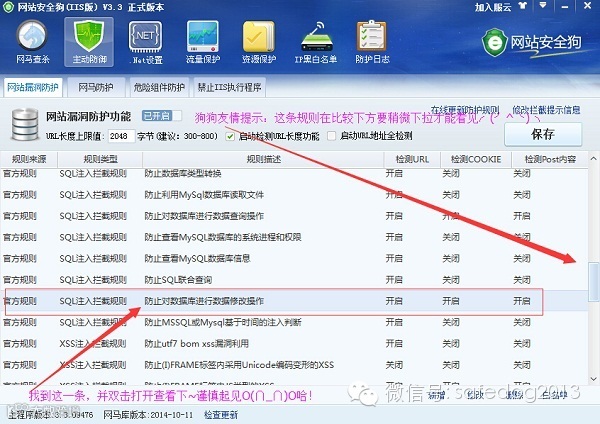Click the 开启 COOKIE cell of 防止对数据库进行数据修改操作
The image size is (600, 424).
pyautogui.click(x=451, y=301)
